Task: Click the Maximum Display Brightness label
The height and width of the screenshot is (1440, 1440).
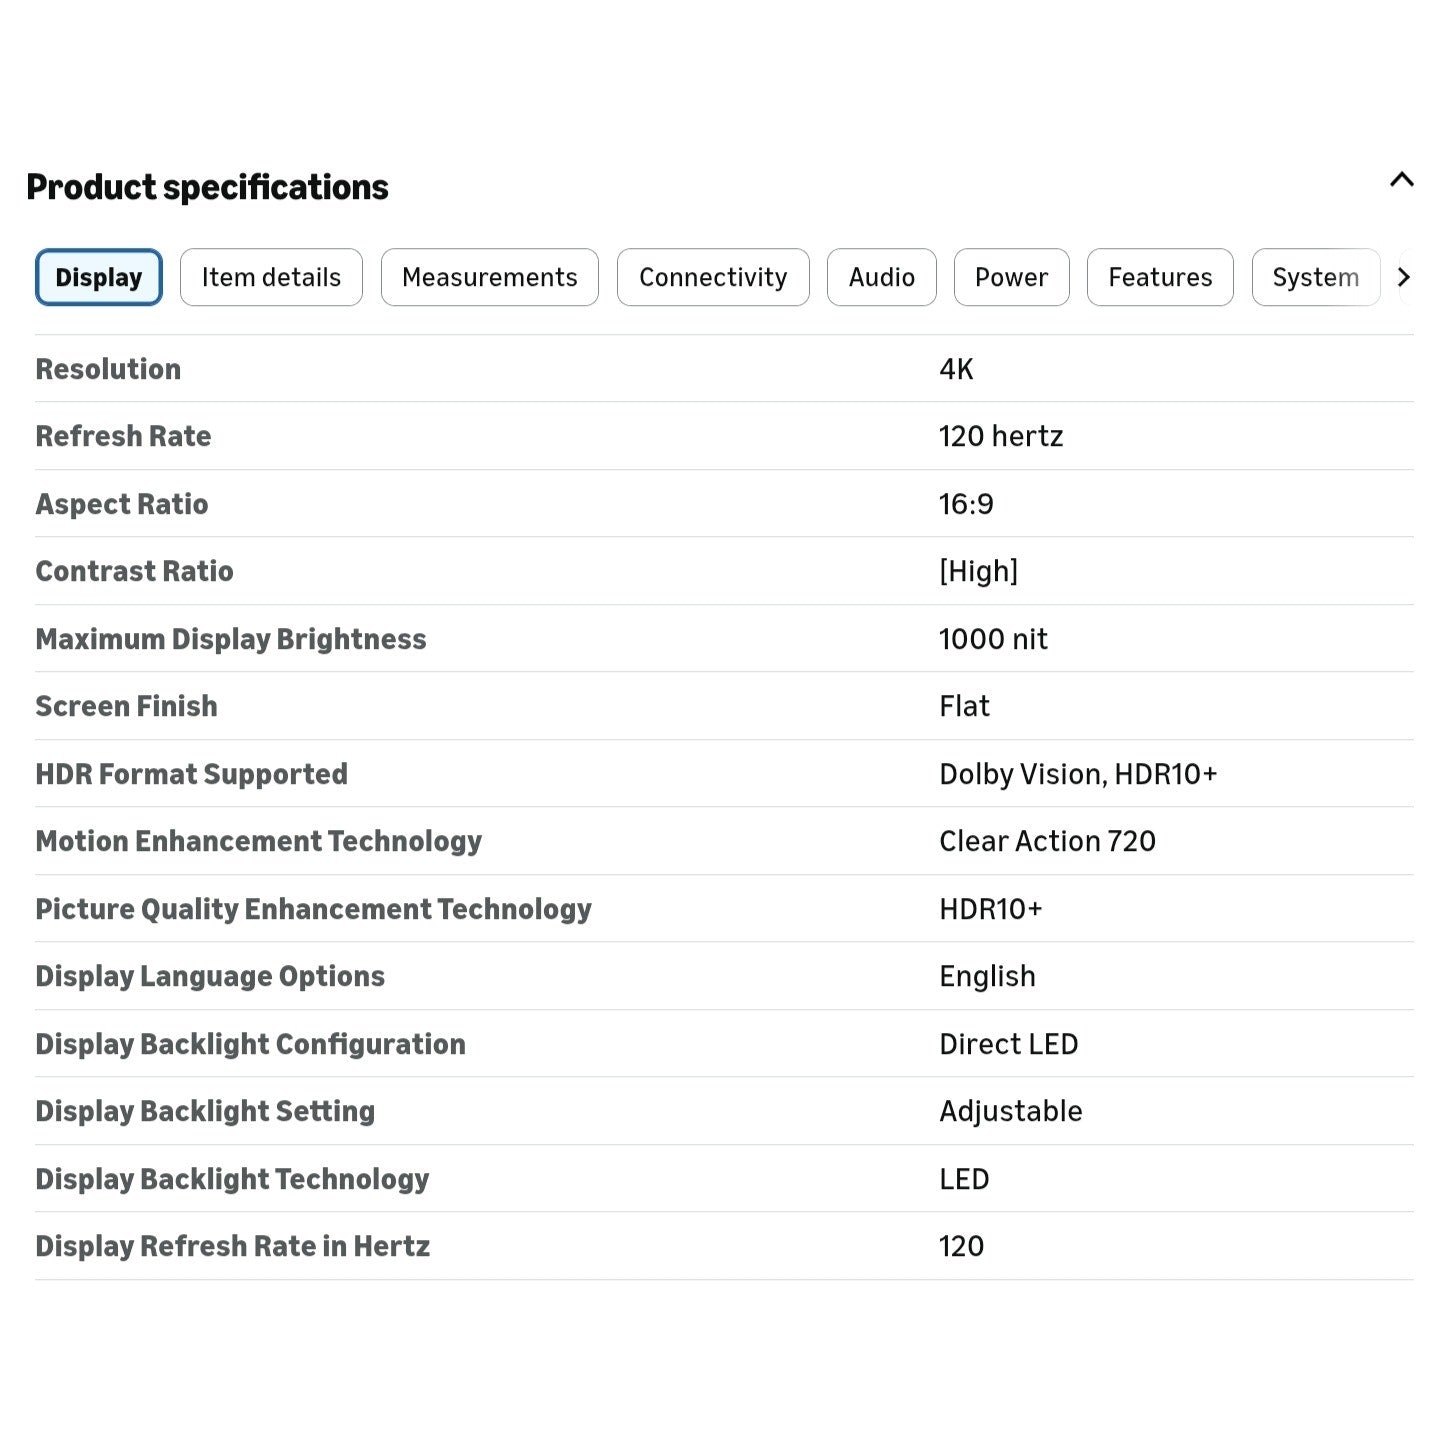Action: point(231,639)
